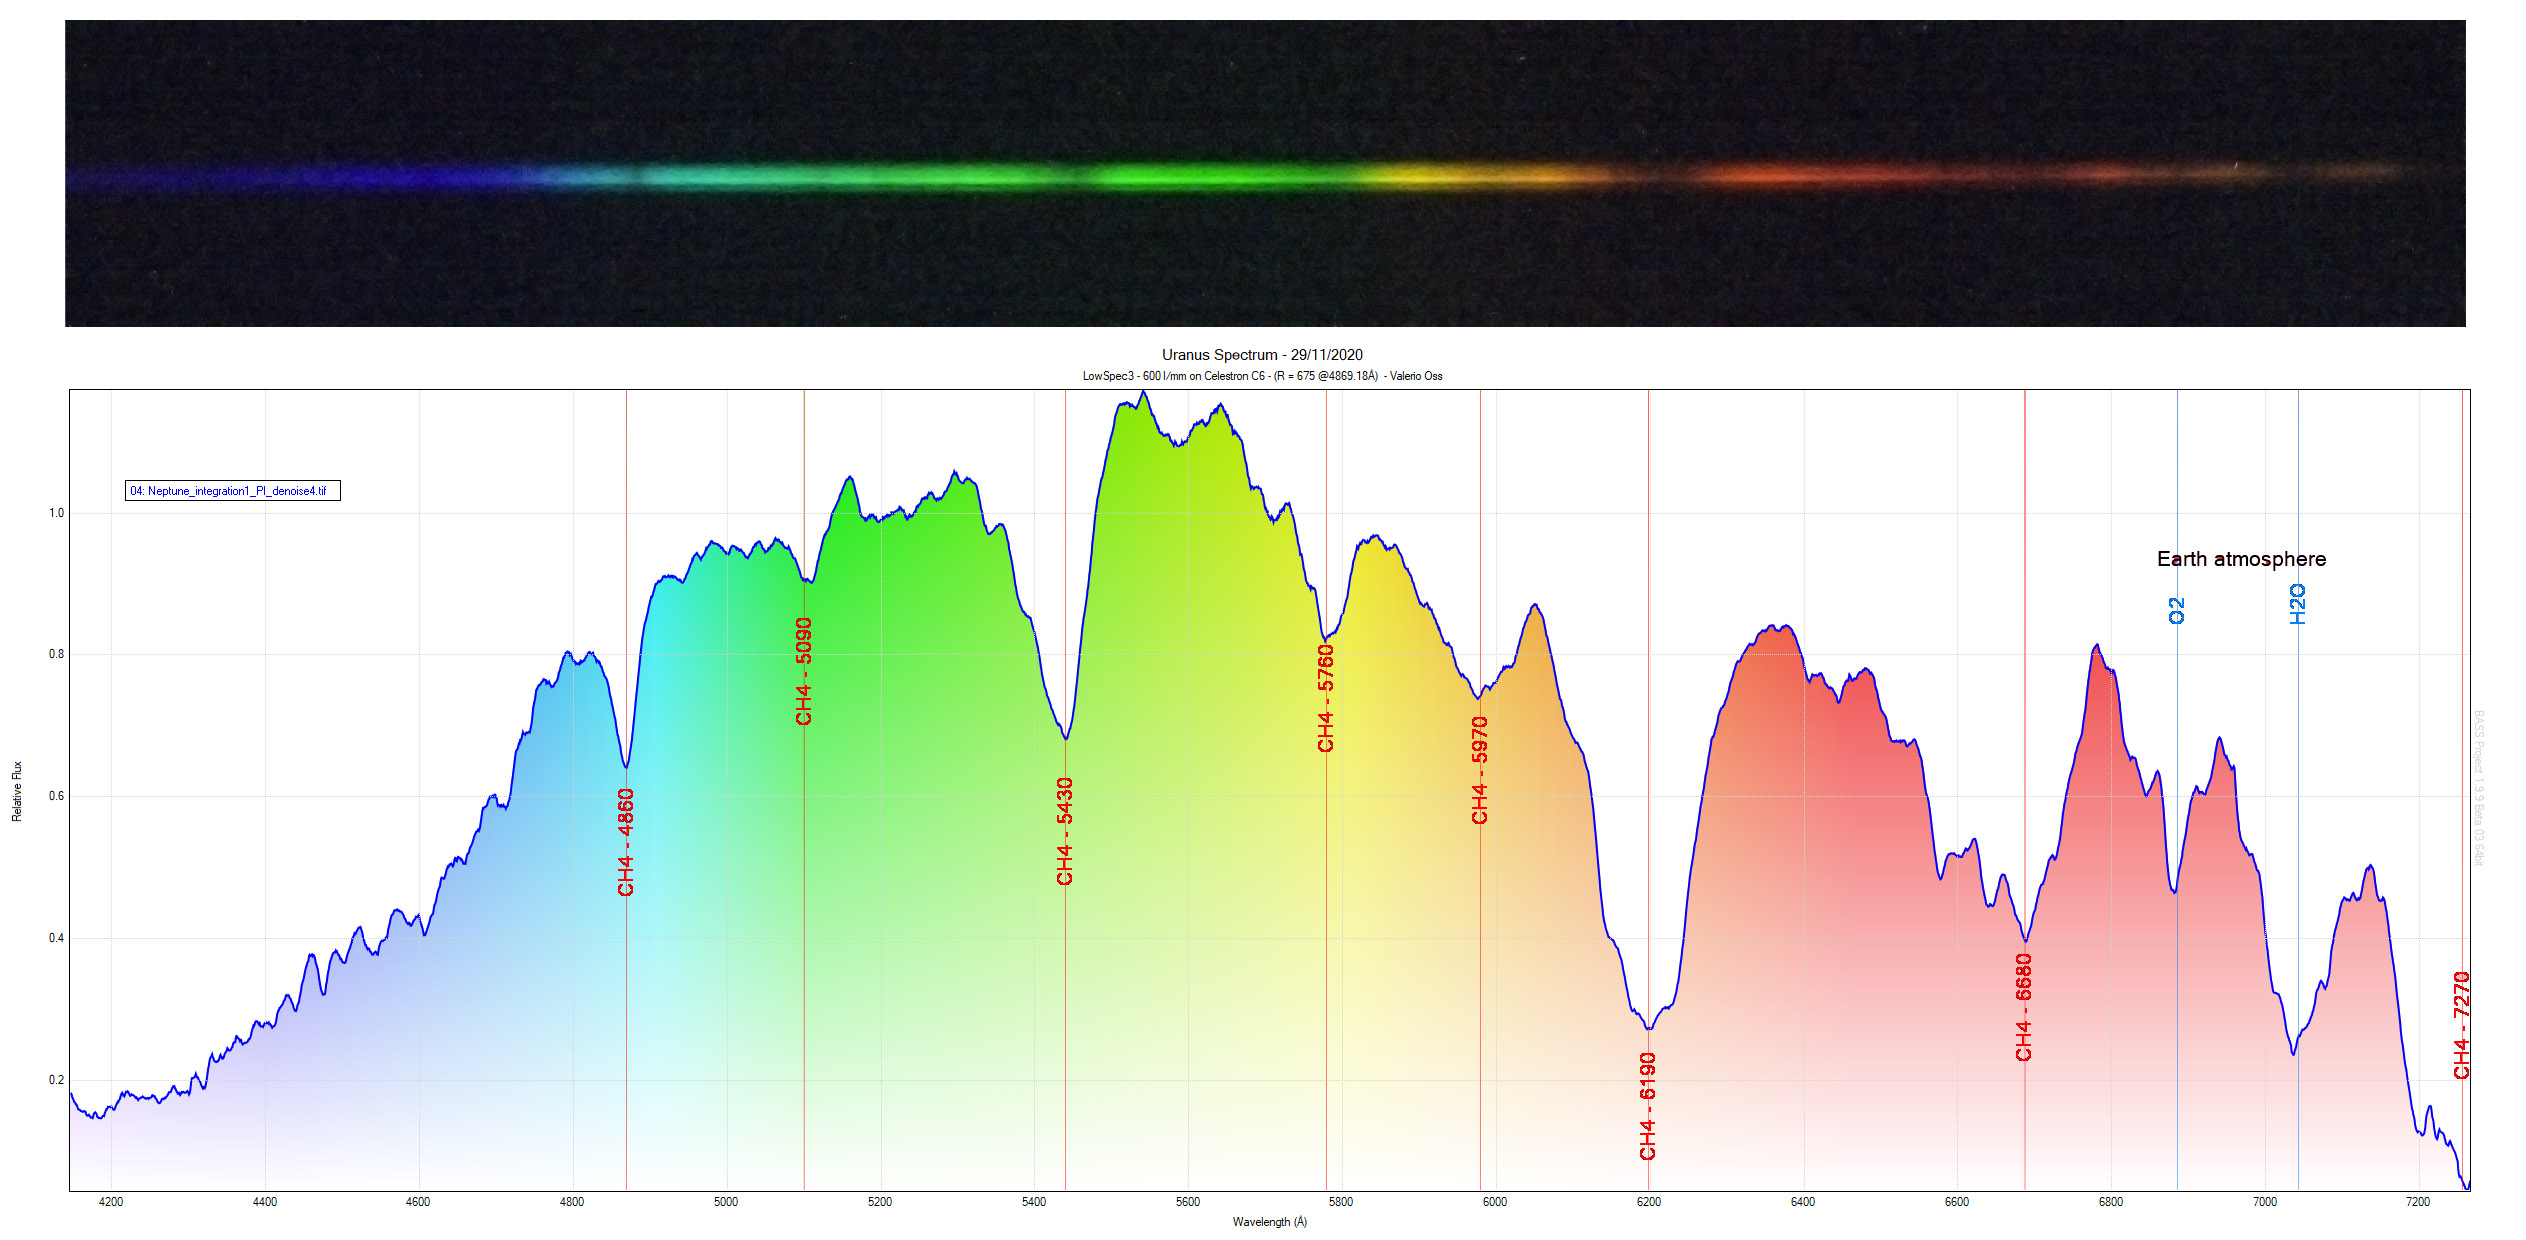
Task: Select the CH4 - 6190 line label
Action: (x=1648, y=1106)
